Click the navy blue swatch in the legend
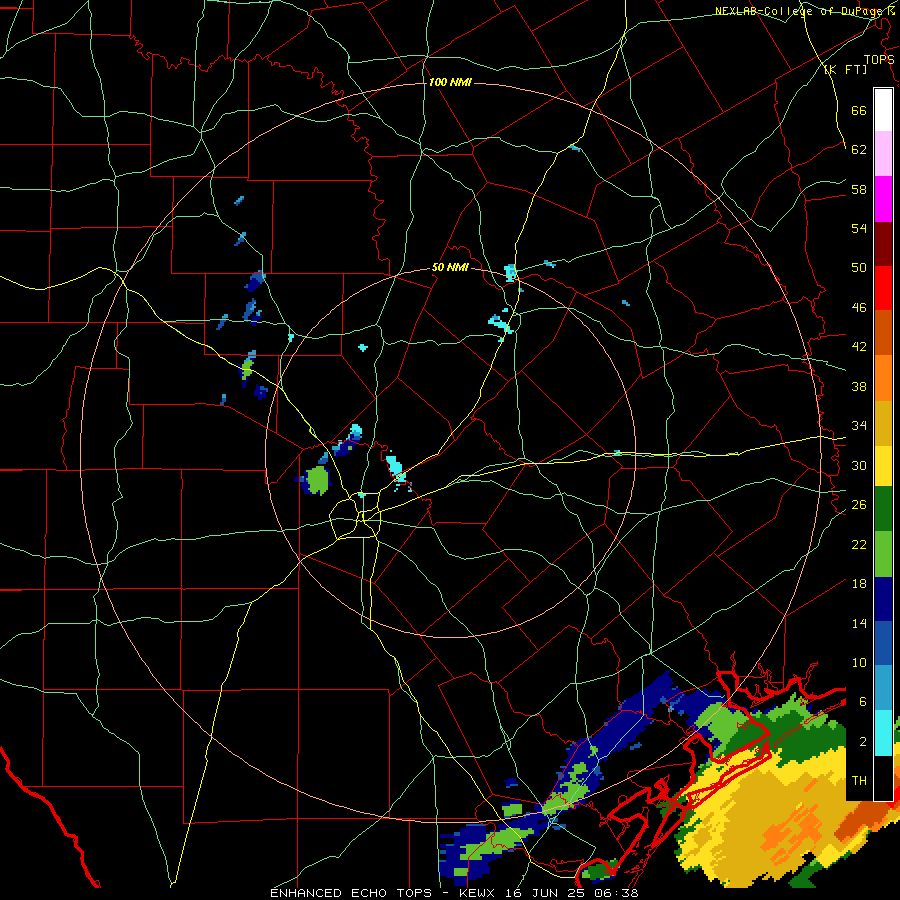Image resolution: width=900 pixels, height=900 pixels. click(x=883, y=599)
